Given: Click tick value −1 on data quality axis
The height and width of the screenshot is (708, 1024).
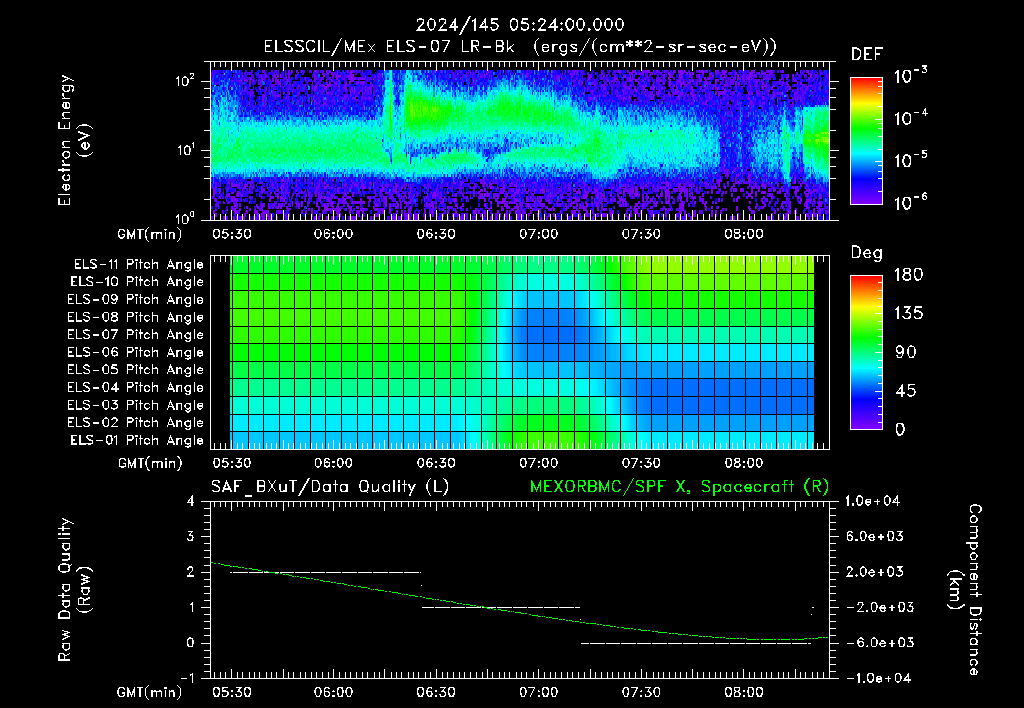Looking at the screenshot, I should pos(187,678).
